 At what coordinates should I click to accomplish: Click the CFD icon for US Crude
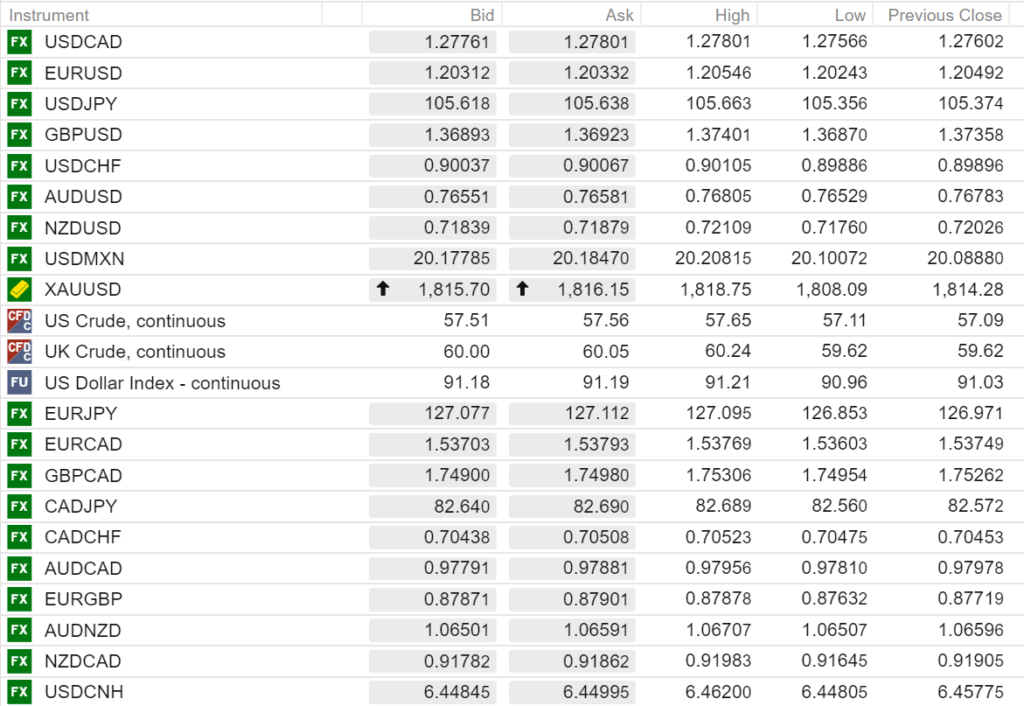(19, 321)
